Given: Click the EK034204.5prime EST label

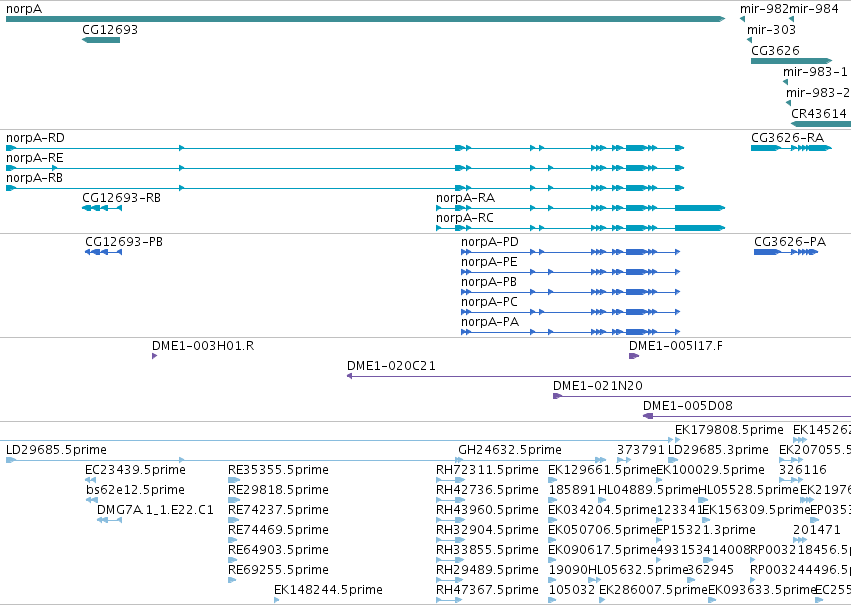Looking at the screenshot, I should 602,510.
